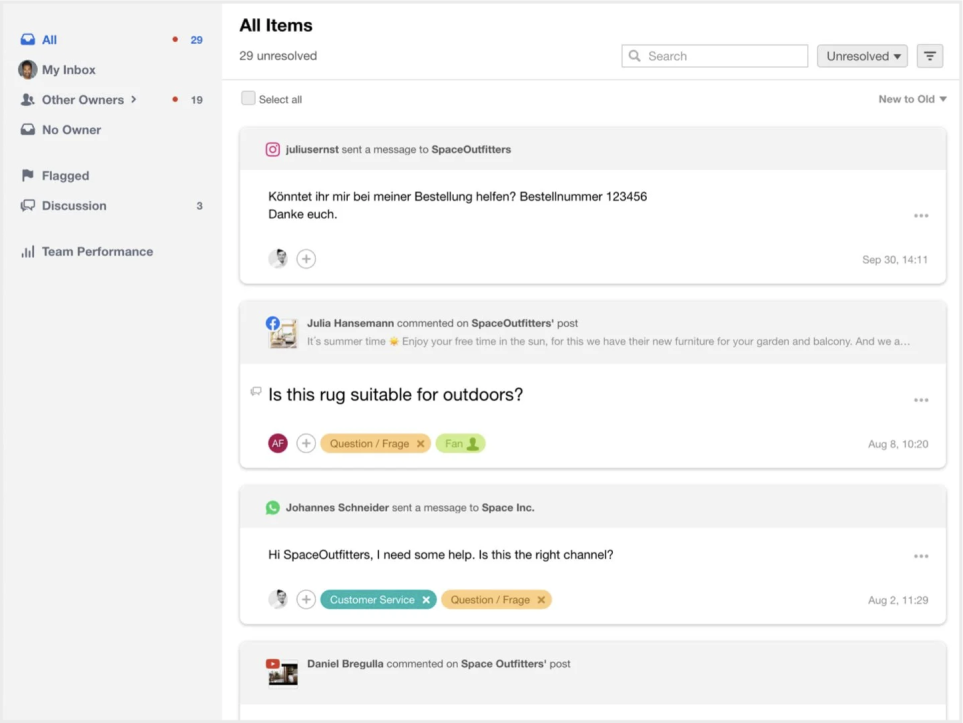Change the New to Old sort order

point(912,99)
